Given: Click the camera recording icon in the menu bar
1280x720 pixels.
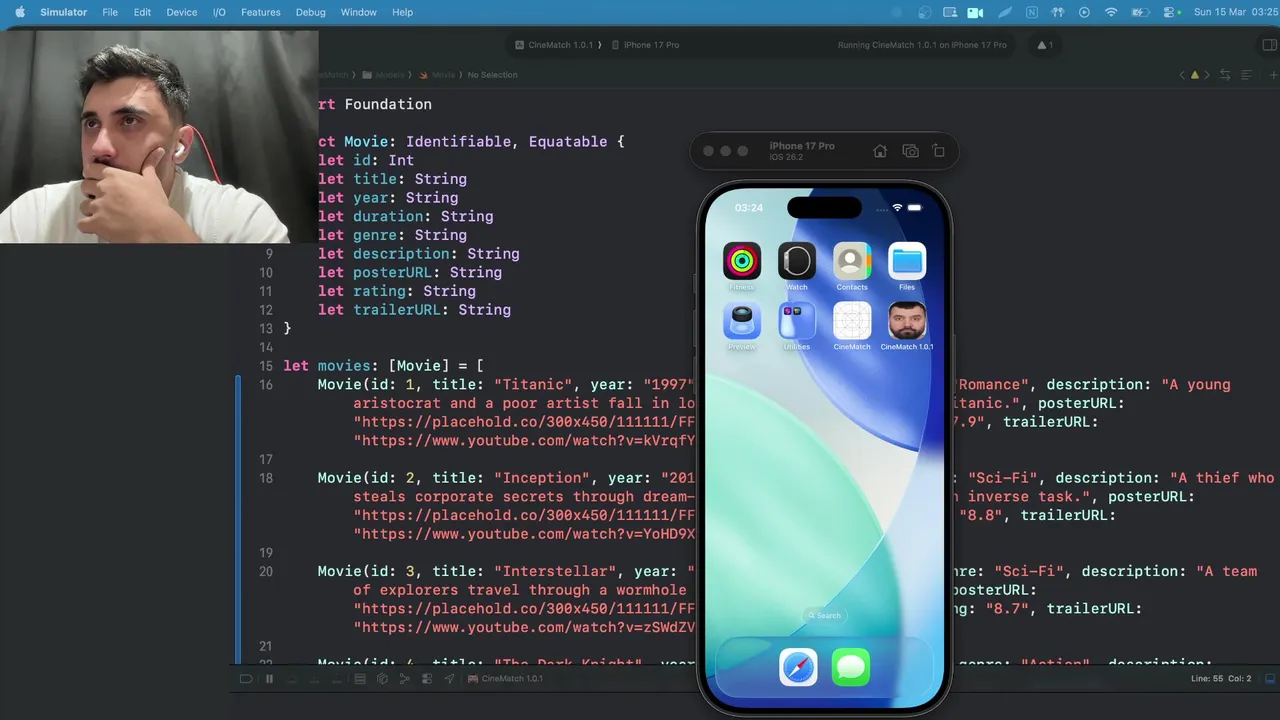Looking at the screenshot, I should click(975, 12).
